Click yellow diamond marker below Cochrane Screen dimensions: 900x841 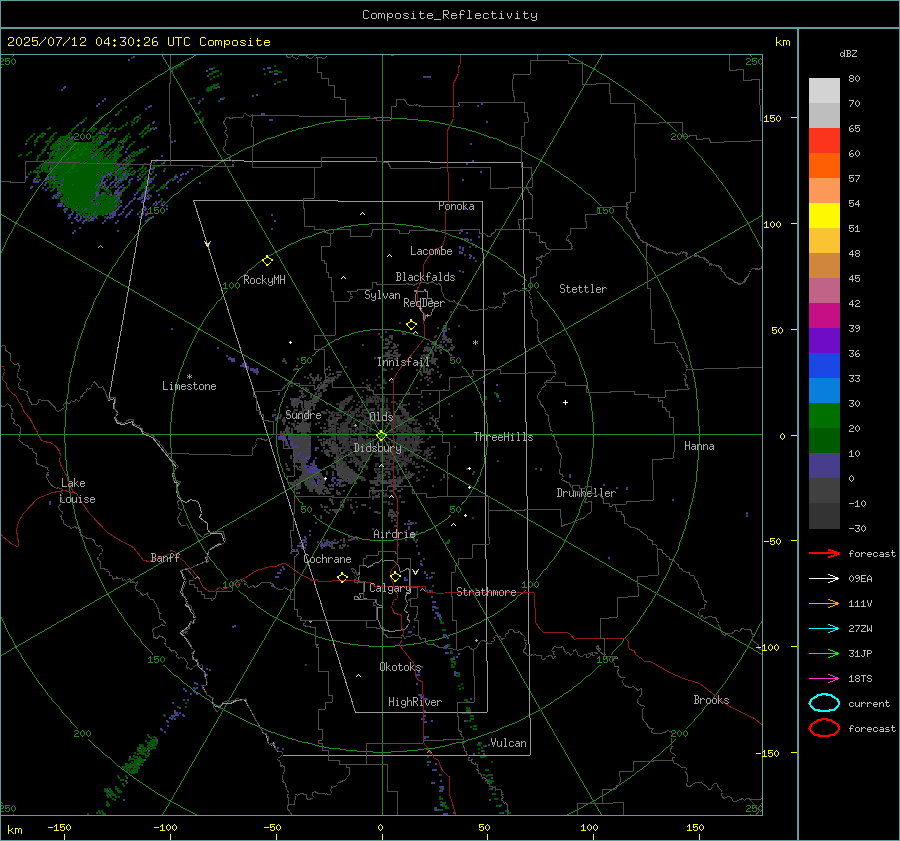pyautogui.click(x=342, y=577)
